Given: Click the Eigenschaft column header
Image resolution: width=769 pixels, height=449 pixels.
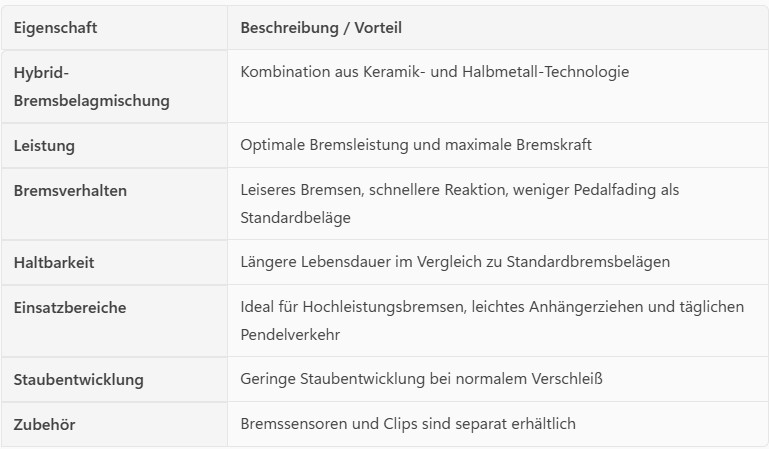Looking at the screenshot, I should coord(55,28).
